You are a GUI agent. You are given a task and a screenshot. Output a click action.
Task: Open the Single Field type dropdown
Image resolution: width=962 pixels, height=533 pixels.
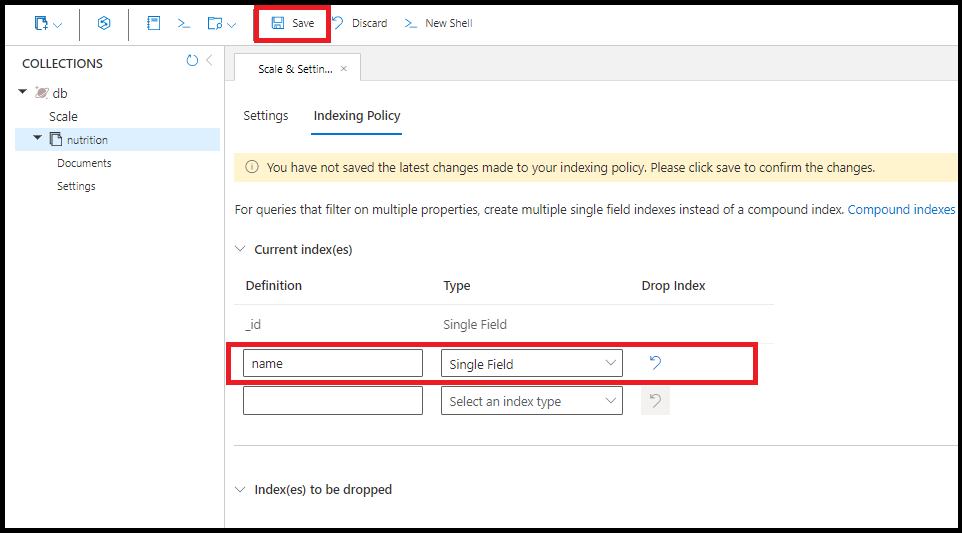[x=531, y=364]
